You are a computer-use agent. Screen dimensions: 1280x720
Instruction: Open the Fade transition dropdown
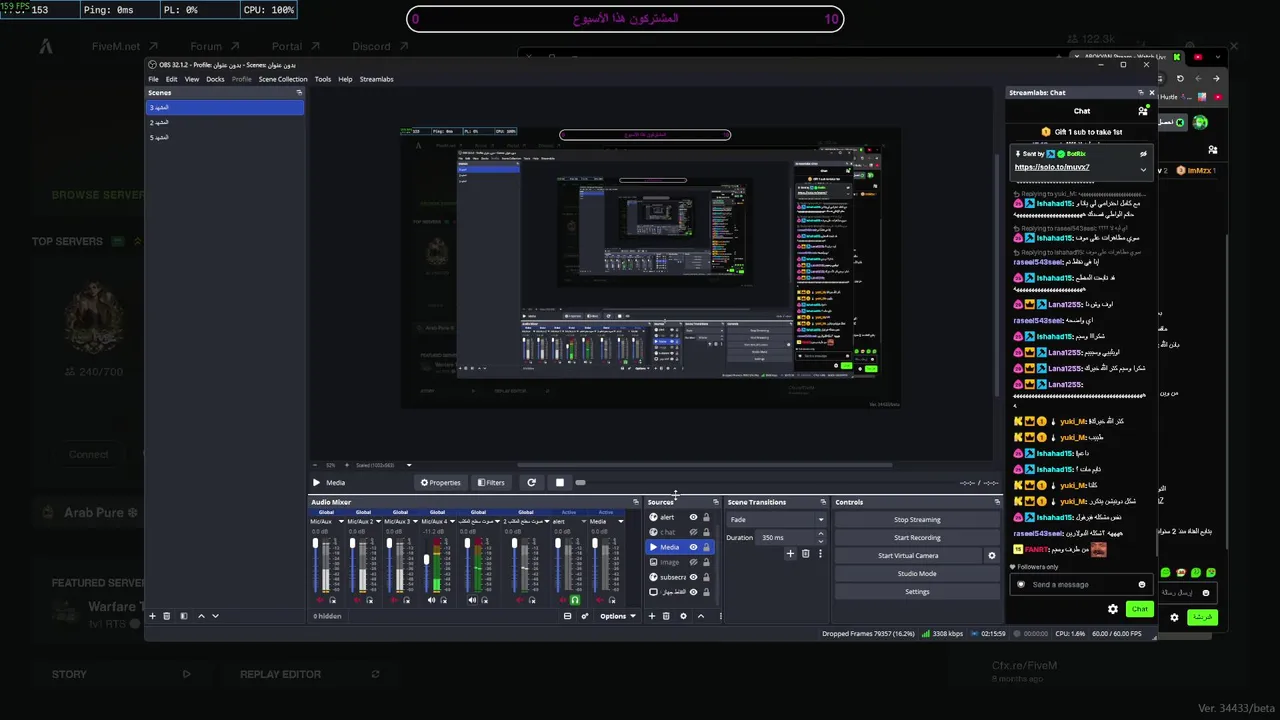(x=777, y=520)
